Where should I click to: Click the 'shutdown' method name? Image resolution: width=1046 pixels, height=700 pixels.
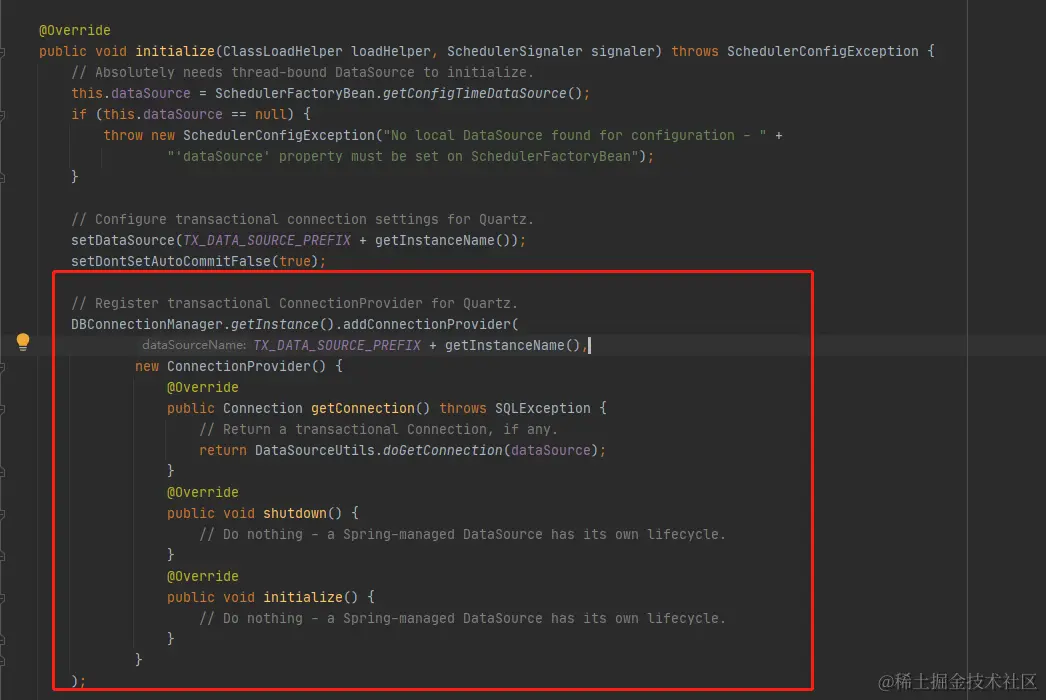tap(295, 513)
